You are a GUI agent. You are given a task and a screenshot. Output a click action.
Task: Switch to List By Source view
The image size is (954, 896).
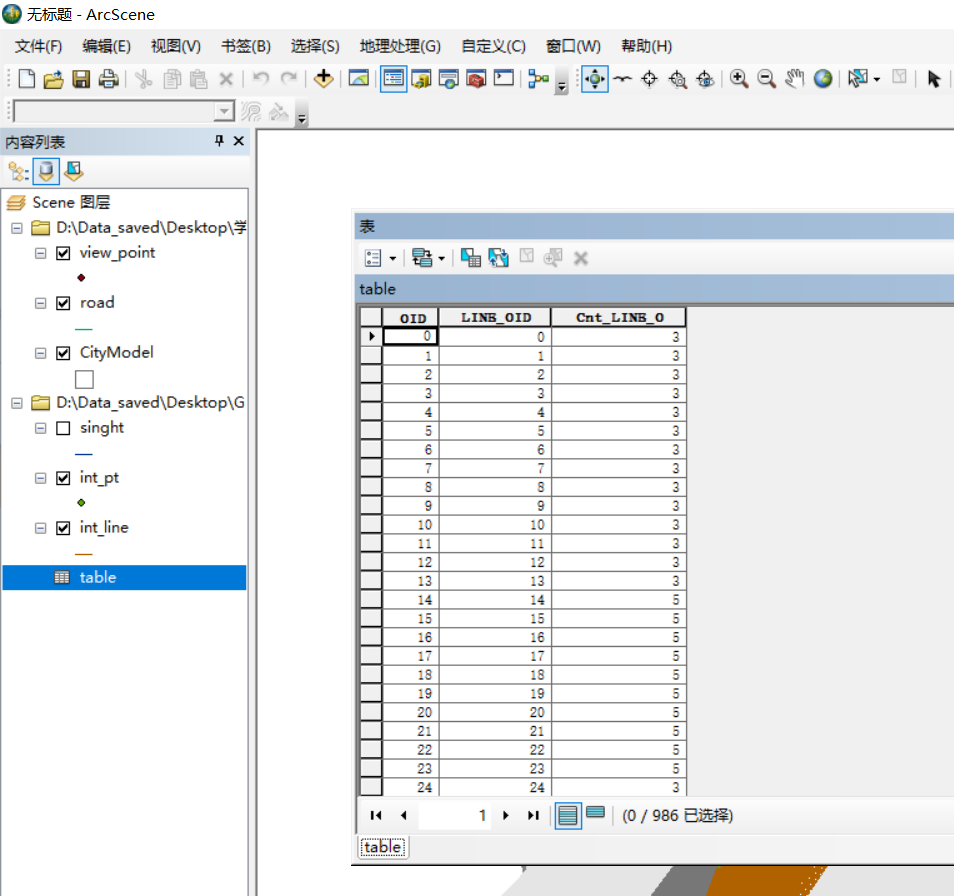tap(46, 172)
